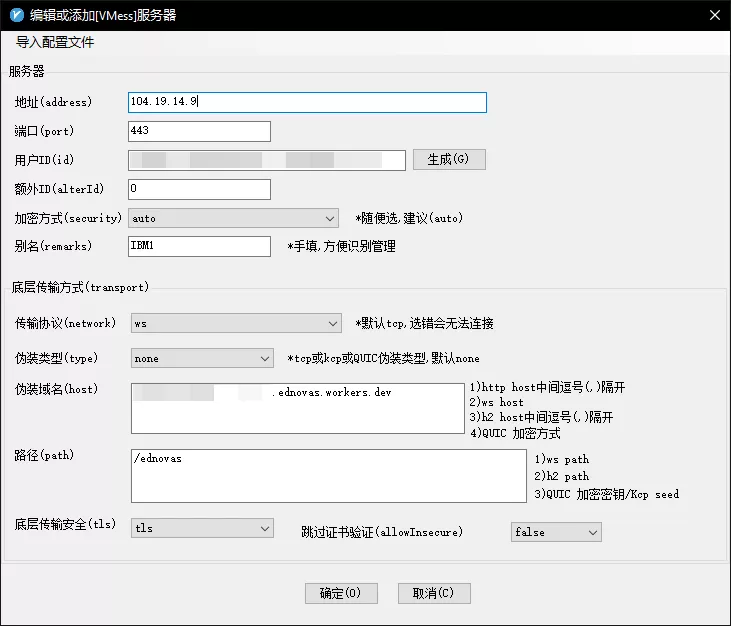Open the allowInsecure dropdown showing false

click(556, 532)
